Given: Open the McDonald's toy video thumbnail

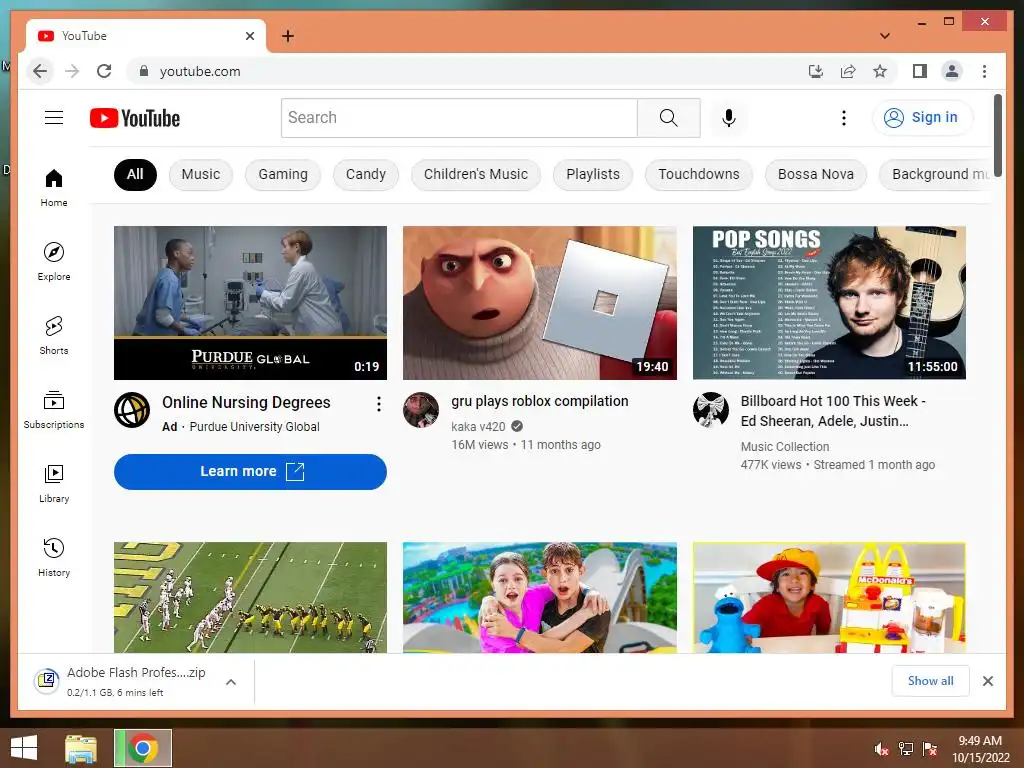Looking at the screenshot, I should [829, 597].
